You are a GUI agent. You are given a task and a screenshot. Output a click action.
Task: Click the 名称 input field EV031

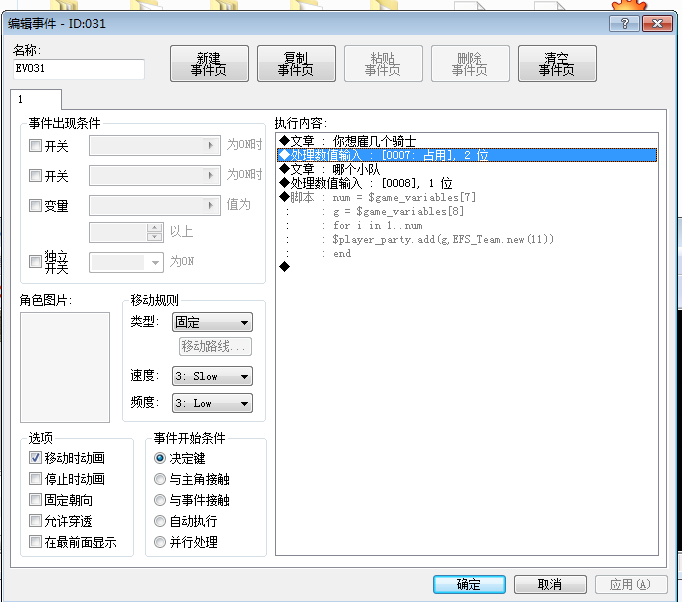(79, 69)
